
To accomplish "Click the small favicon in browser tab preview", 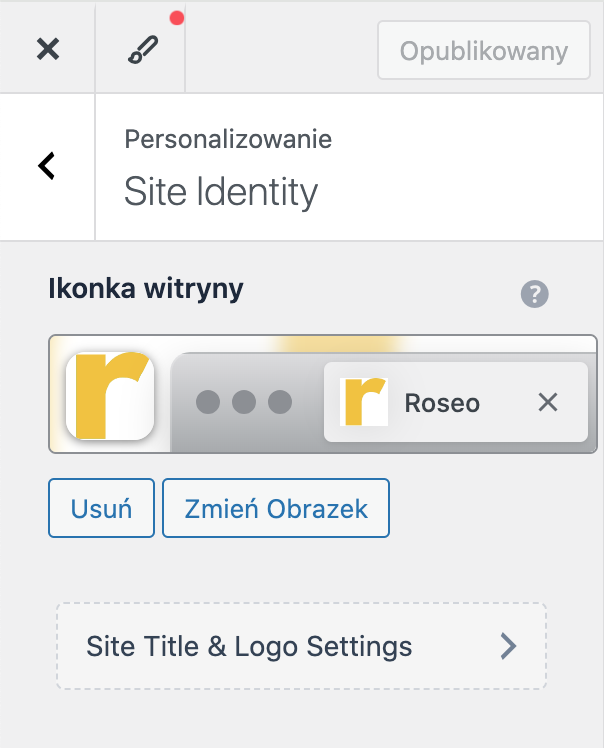I will (x=364, y=402).
